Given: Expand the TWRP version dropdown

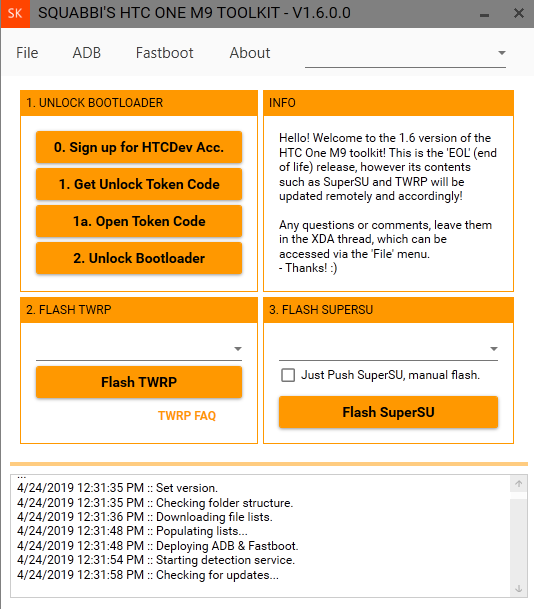Looking at the screenshot, I should click(x=139, y=349).
